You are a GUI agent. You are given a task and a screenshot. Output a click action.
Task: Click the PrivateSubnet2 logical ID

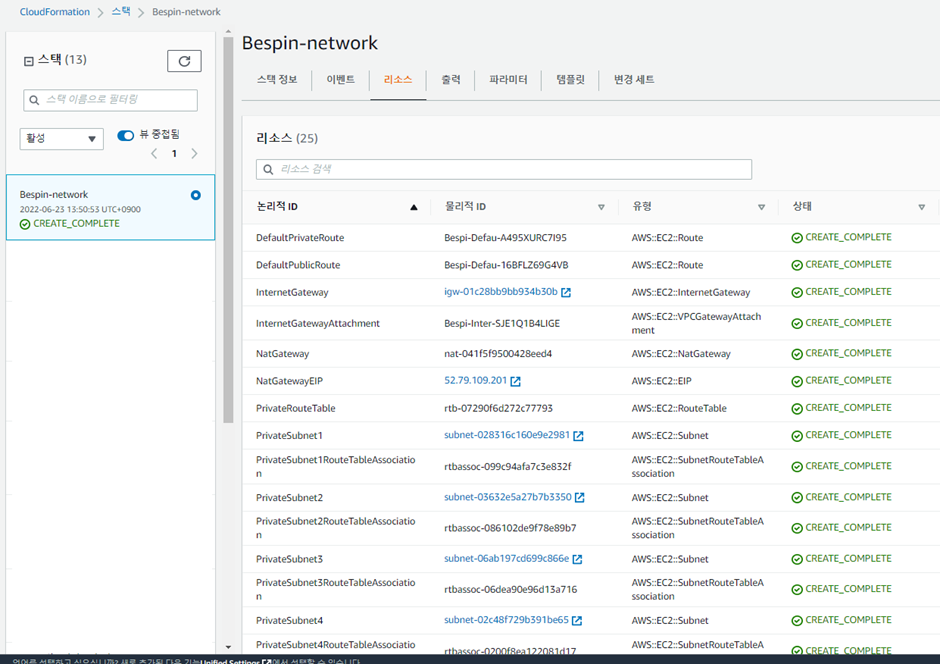point(289,498)
